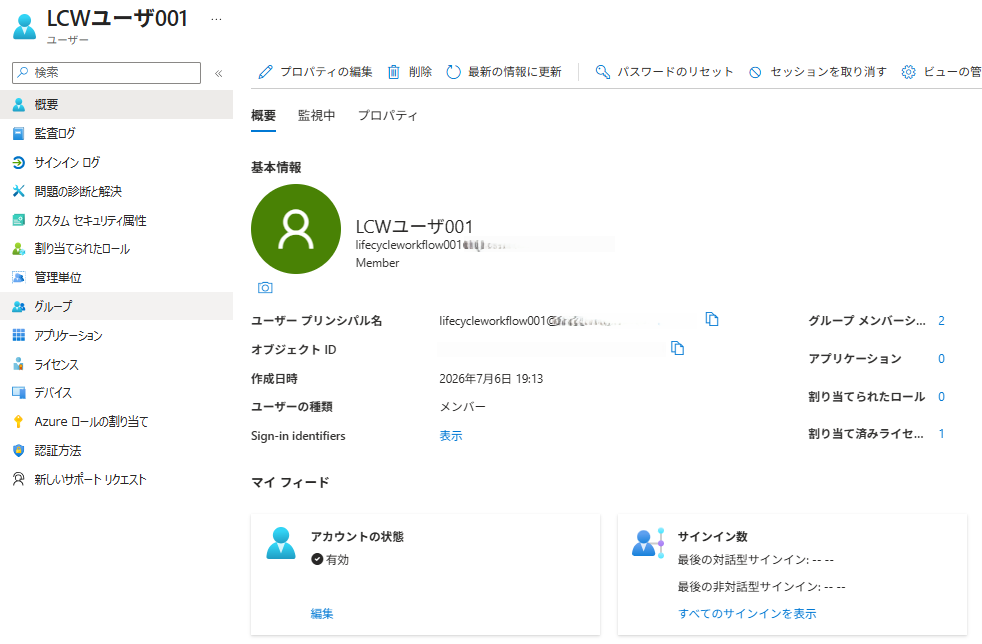Click the 割り当てられたロール count 0
982x644 pixels.
tap(941, 397)
